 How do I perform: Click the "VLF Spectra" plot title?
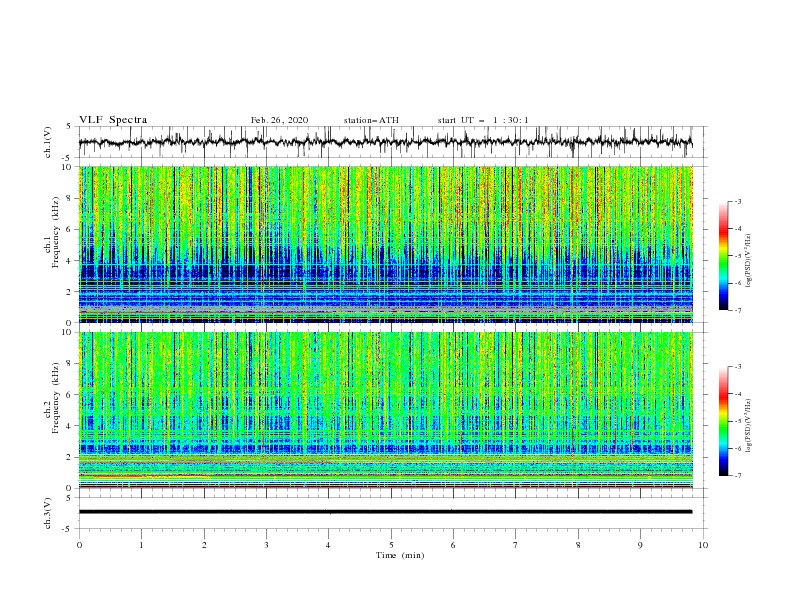pos(113,120)
